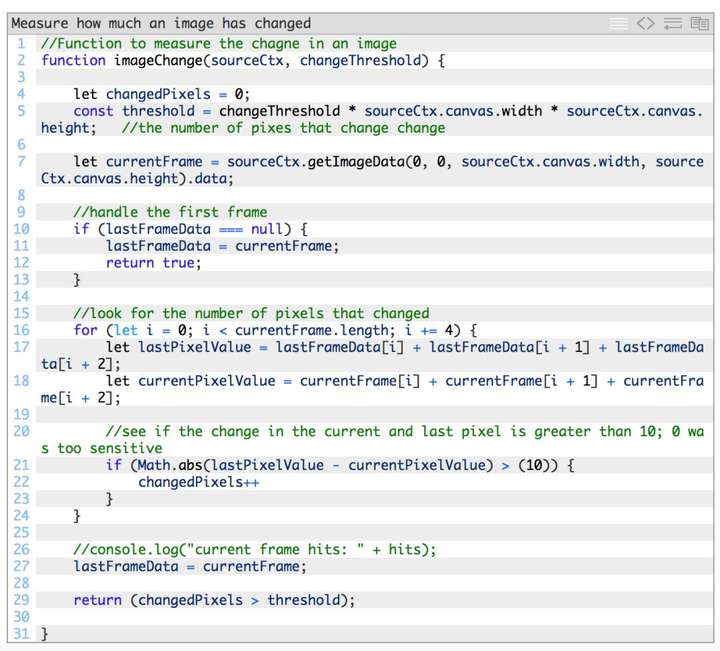Click 'if (lastFrameData === null) {' line

191,229
